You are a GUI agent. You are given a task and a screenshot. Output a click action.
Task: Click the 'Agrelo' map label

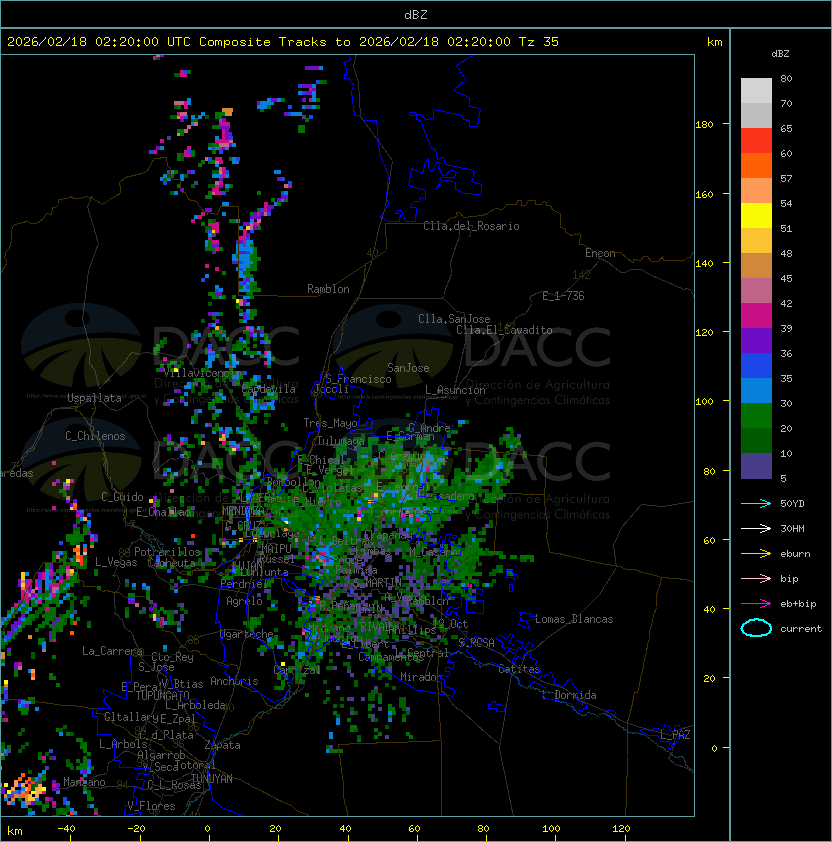click(x=244, y=601)
